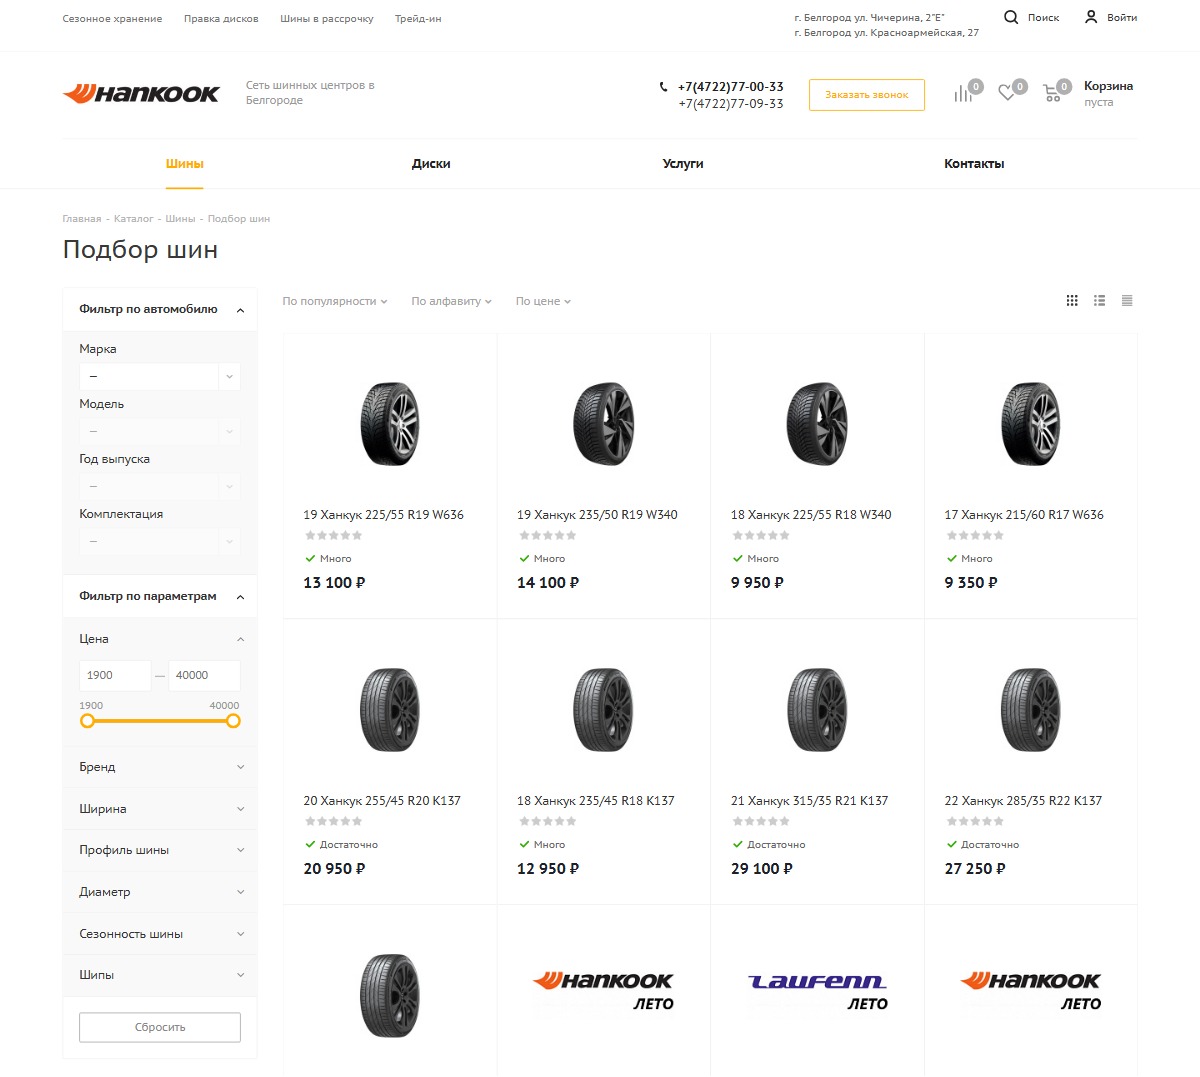
Task: Open the Hankook ЛЕТО banner in second column
Action: click(603, 992)
